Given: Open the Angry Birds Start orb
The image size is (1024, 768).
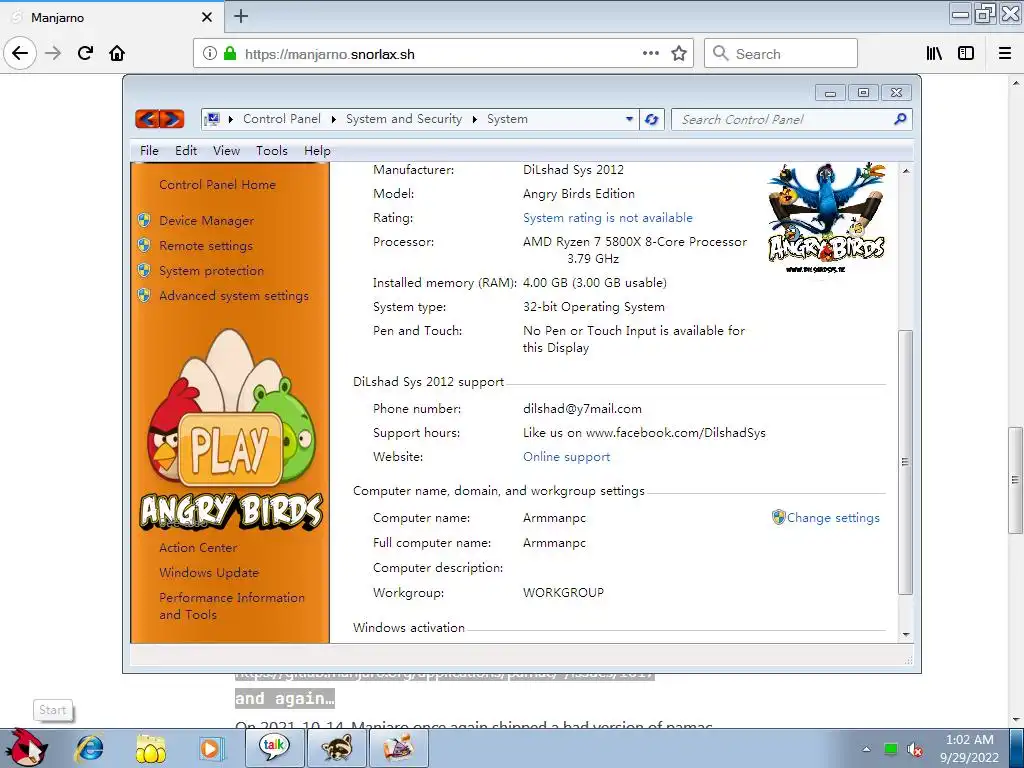Looking at the screenshot, I should coord(25,747).
